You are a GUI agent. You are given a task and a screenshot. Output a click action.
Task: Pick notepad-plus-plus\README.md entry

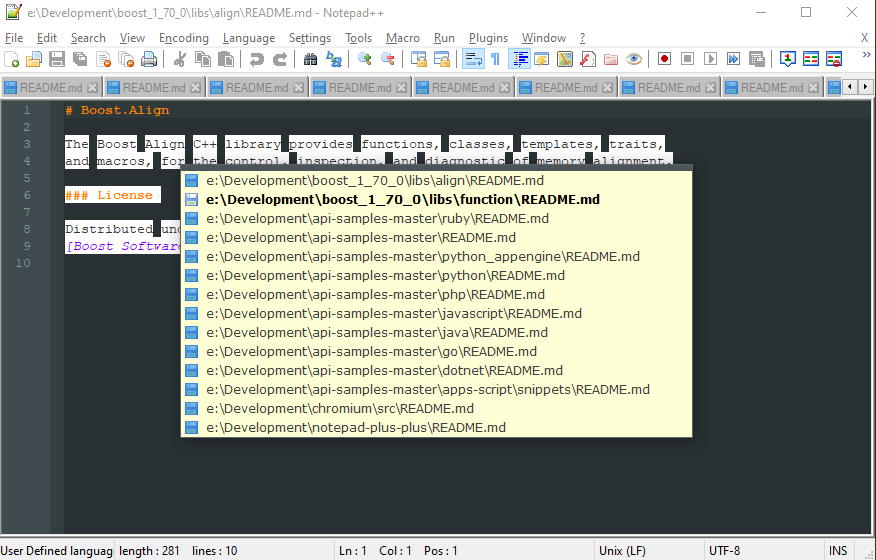point(436,428)
